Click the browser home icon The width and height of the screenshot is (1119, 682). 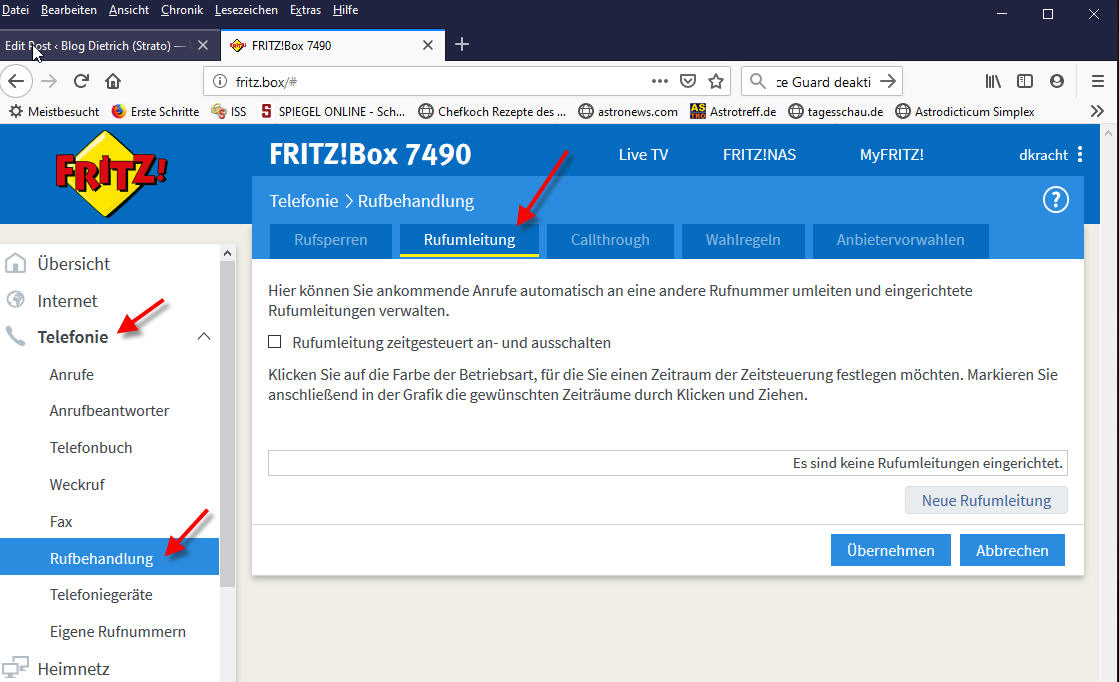(x=113, y=81)
